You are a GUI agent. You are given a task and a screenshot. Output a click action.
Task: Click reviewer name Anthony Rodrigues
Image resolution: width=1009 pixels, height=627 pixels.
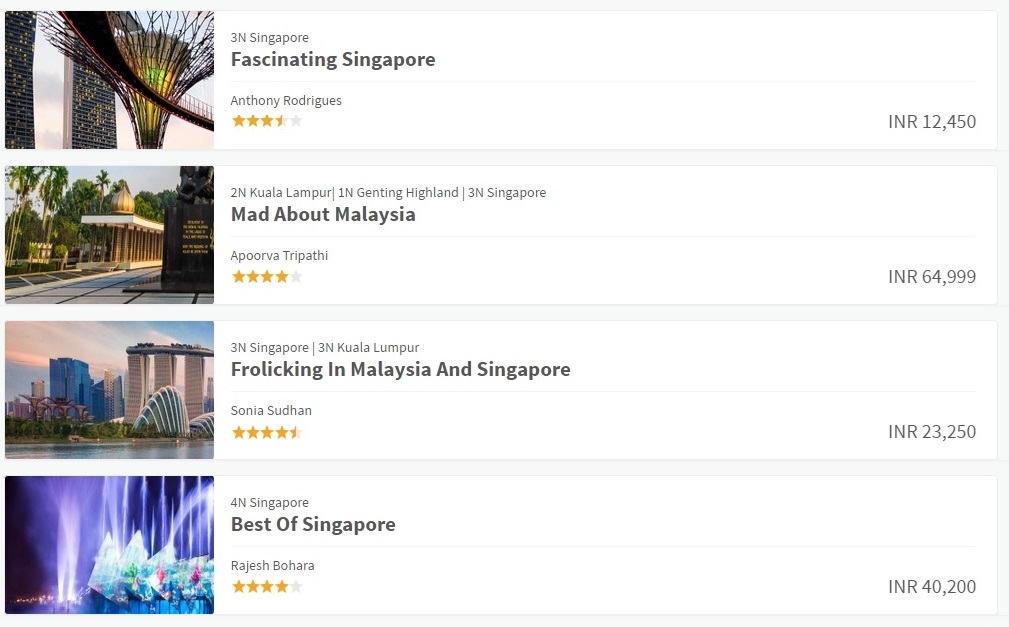286,100
